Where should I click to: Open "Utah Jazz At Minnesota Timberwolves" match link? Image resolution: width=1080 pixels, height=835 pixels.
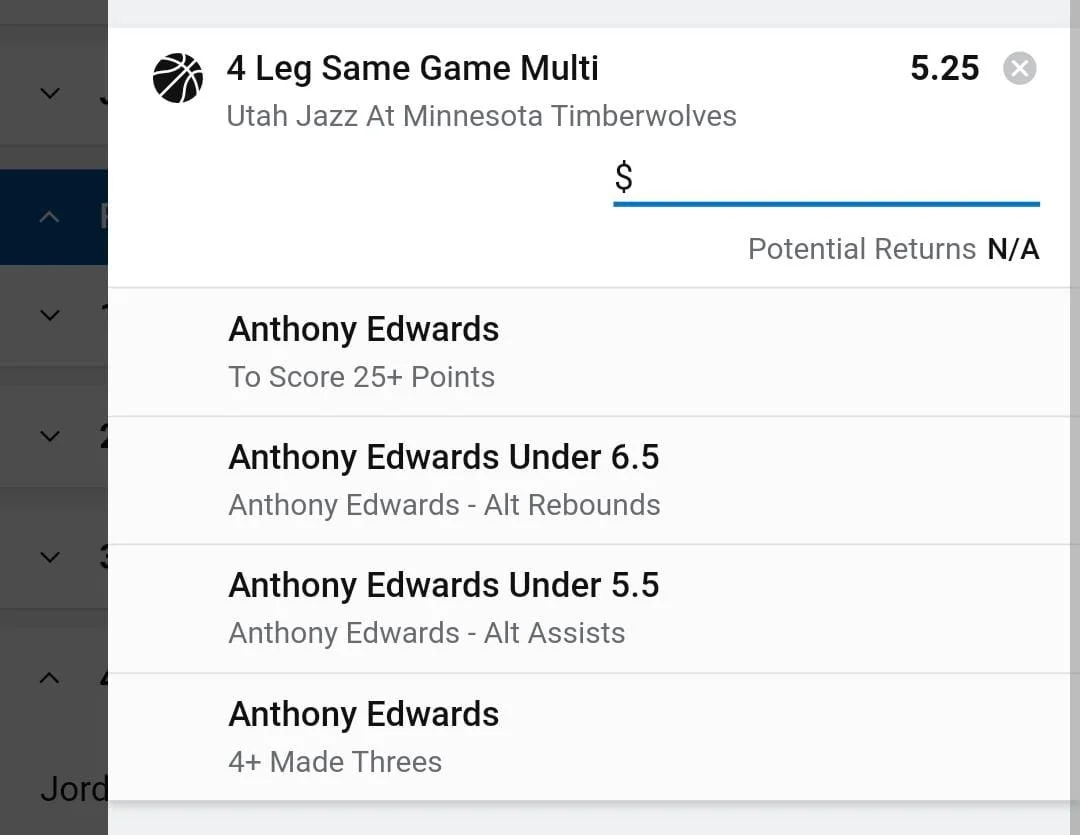pos(481,116)
